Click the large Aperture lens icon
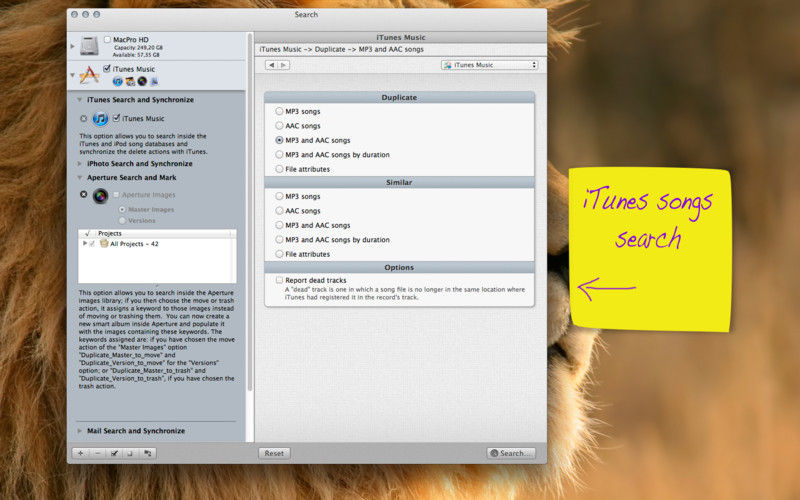The image size is (800, 500). click(x=101, y=195)
